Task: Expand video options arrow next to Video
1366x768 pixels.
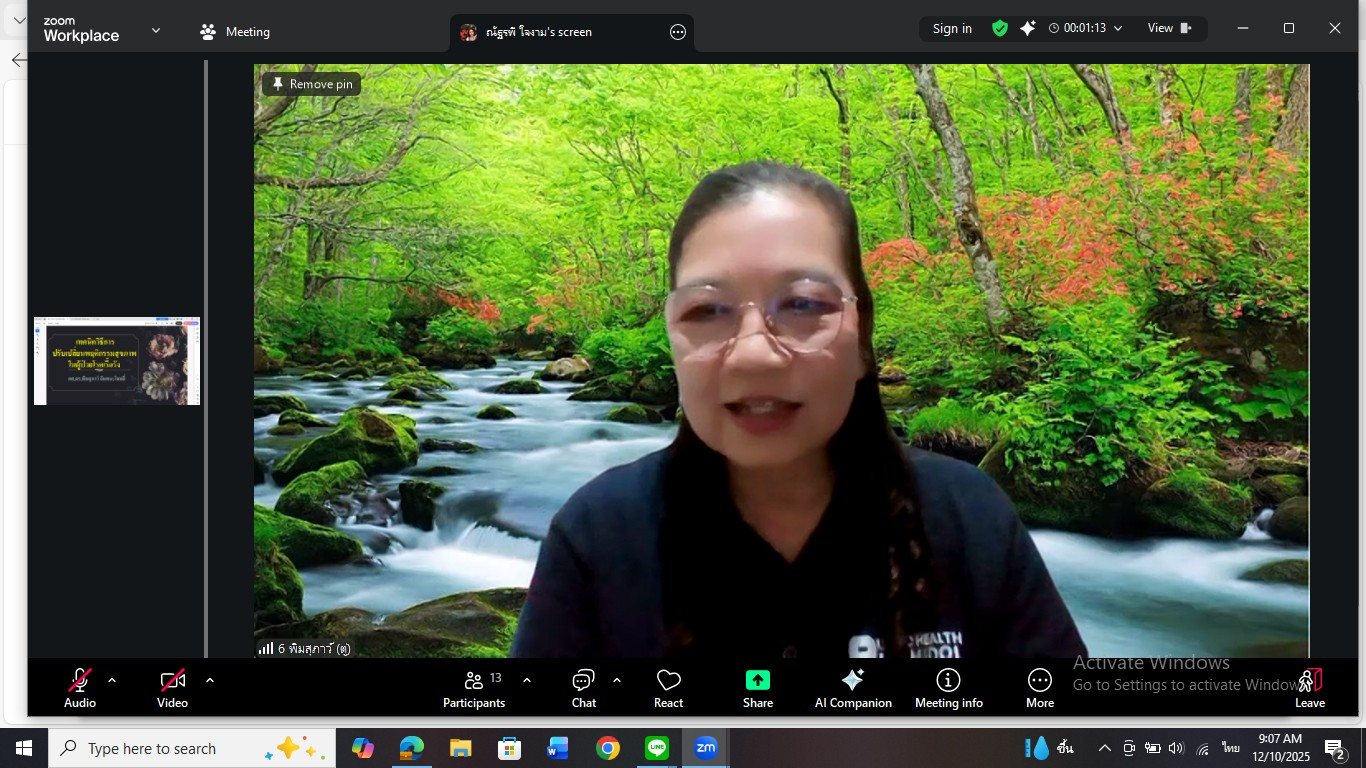Action: (210, 680)
